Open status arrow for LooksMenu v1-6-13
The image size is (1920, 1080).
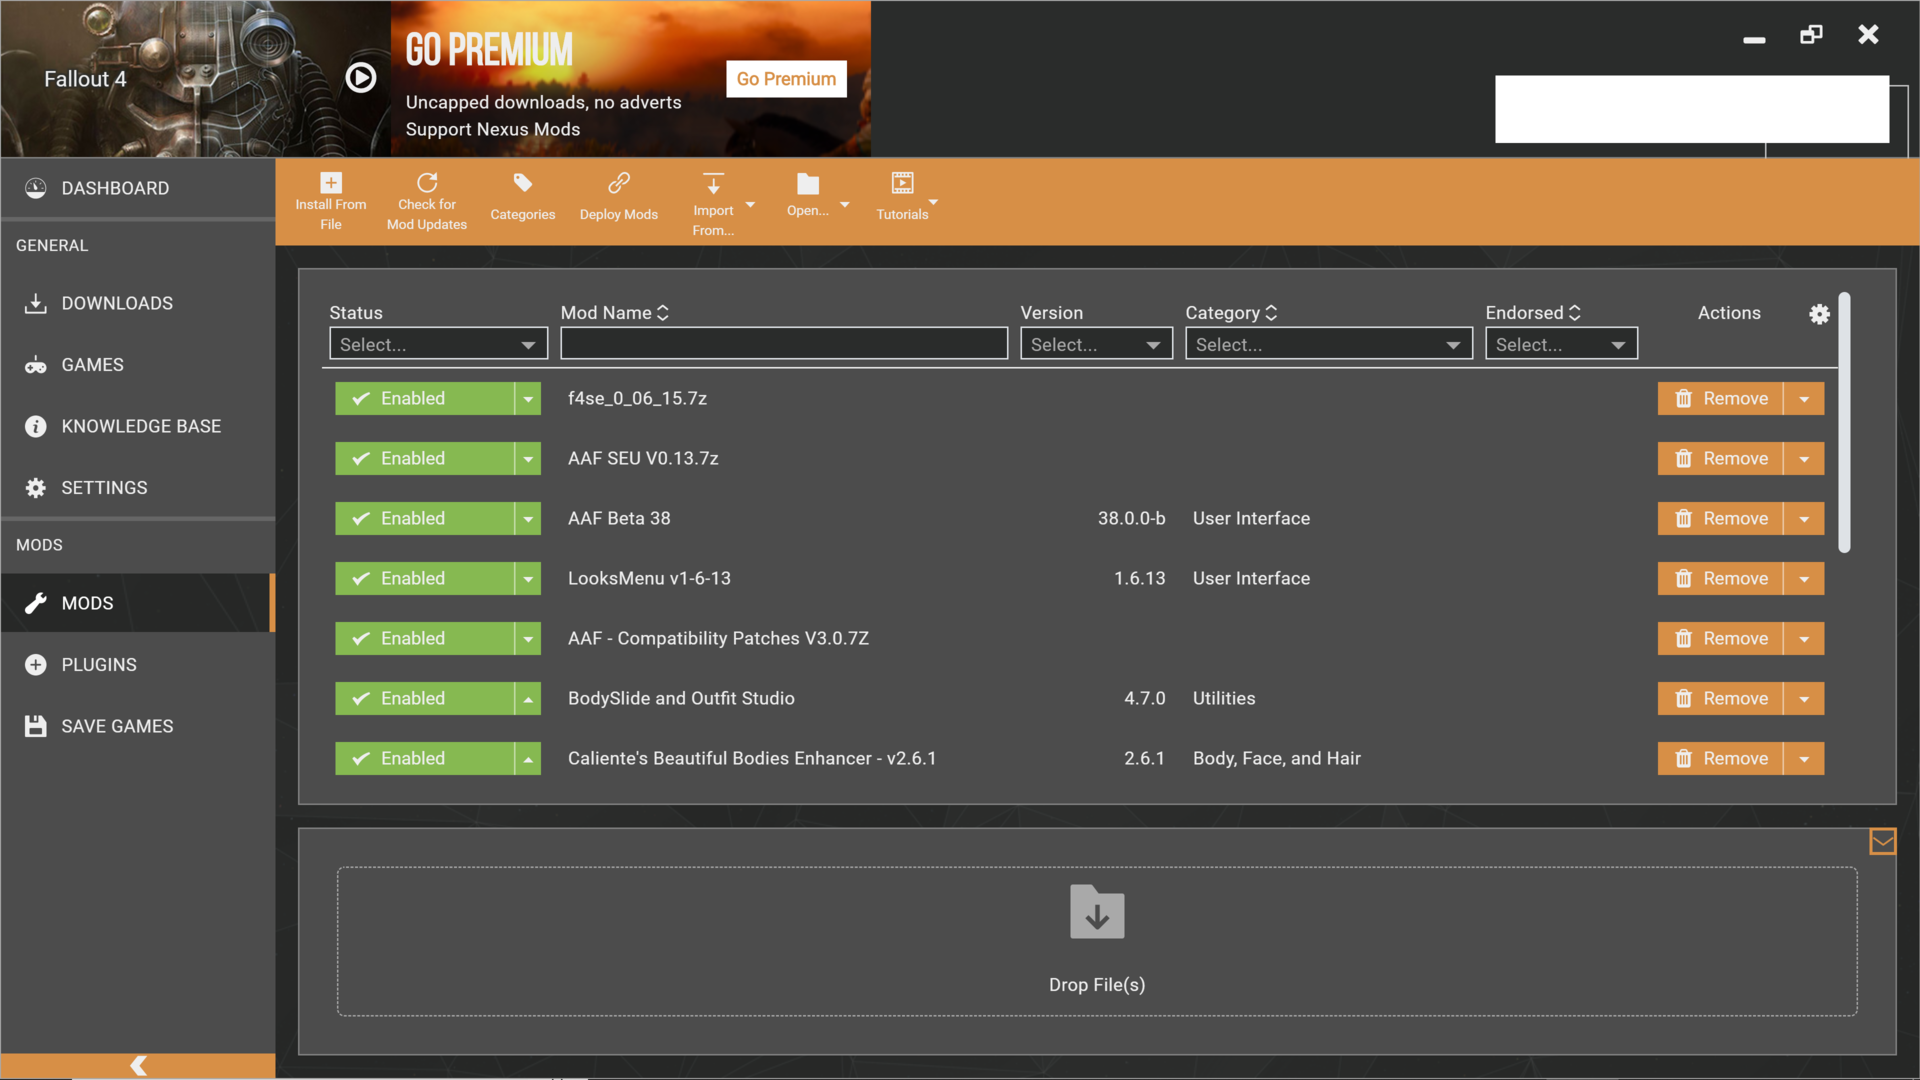[528, 579]
